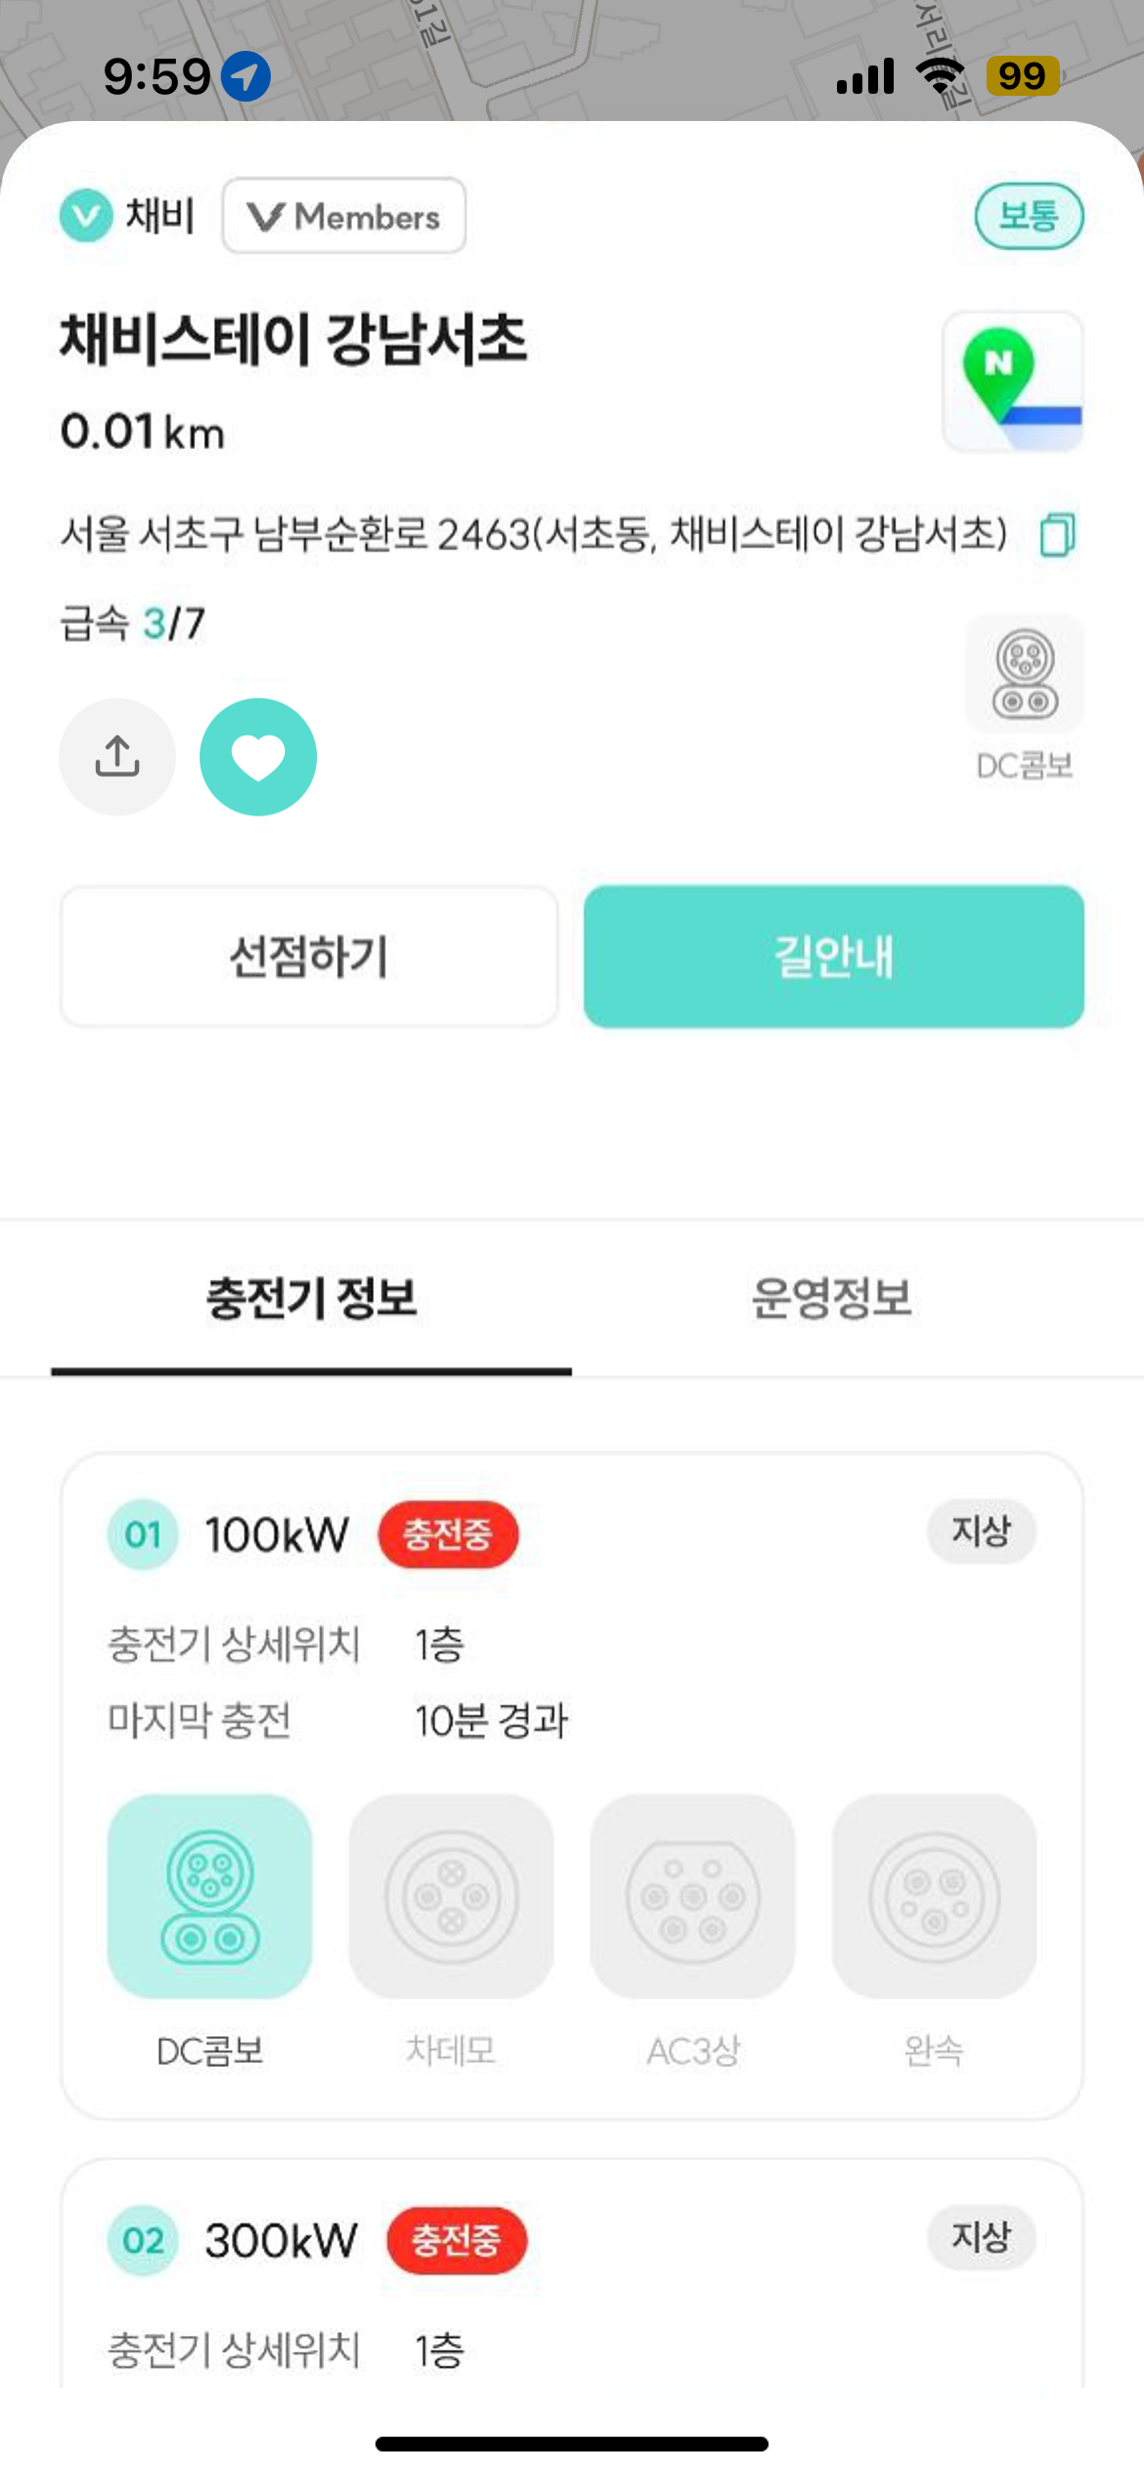This screenshot has height=2475, width=1144.
Task: Tap the 채비 brand logo icon
Action: click(86, 215)
